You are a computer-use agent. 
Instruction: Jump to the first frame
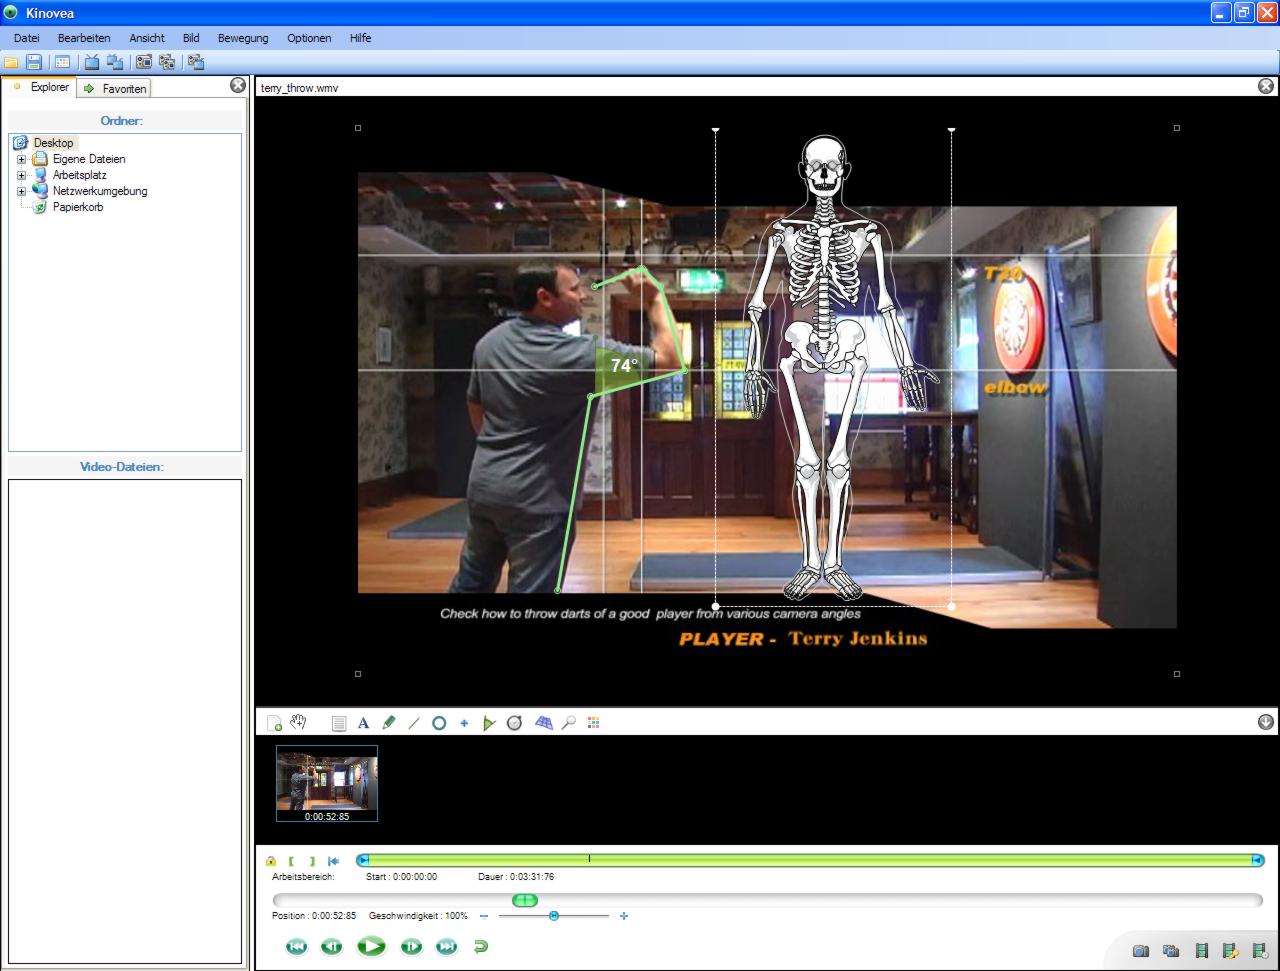click(297, 947)
